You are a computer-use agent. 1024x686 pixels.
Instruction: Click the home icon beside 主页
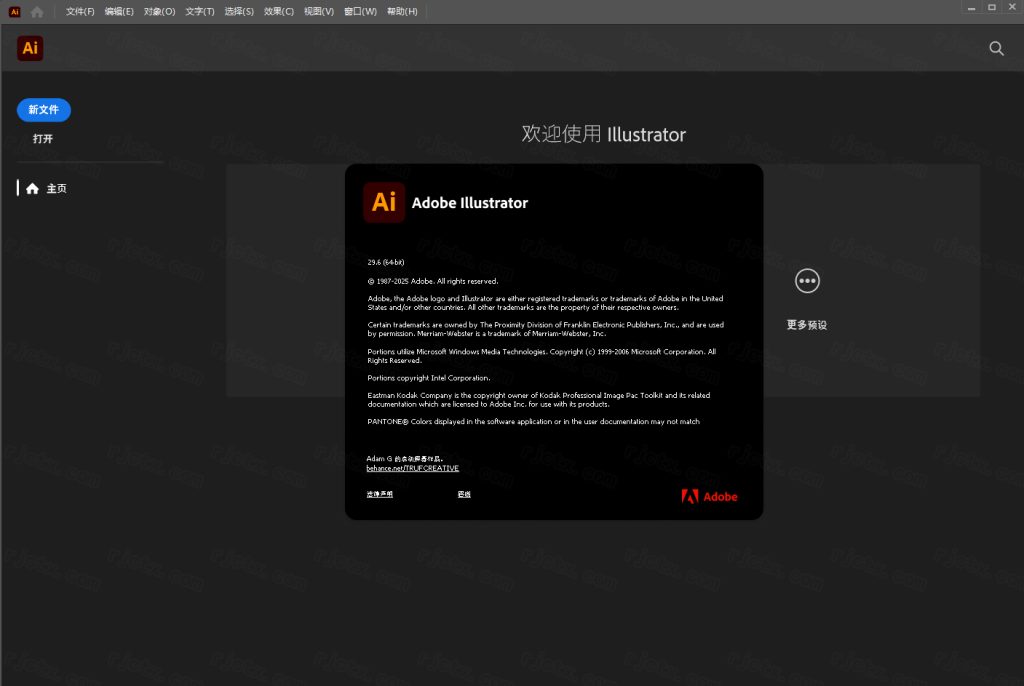click(x=33, y=189)
